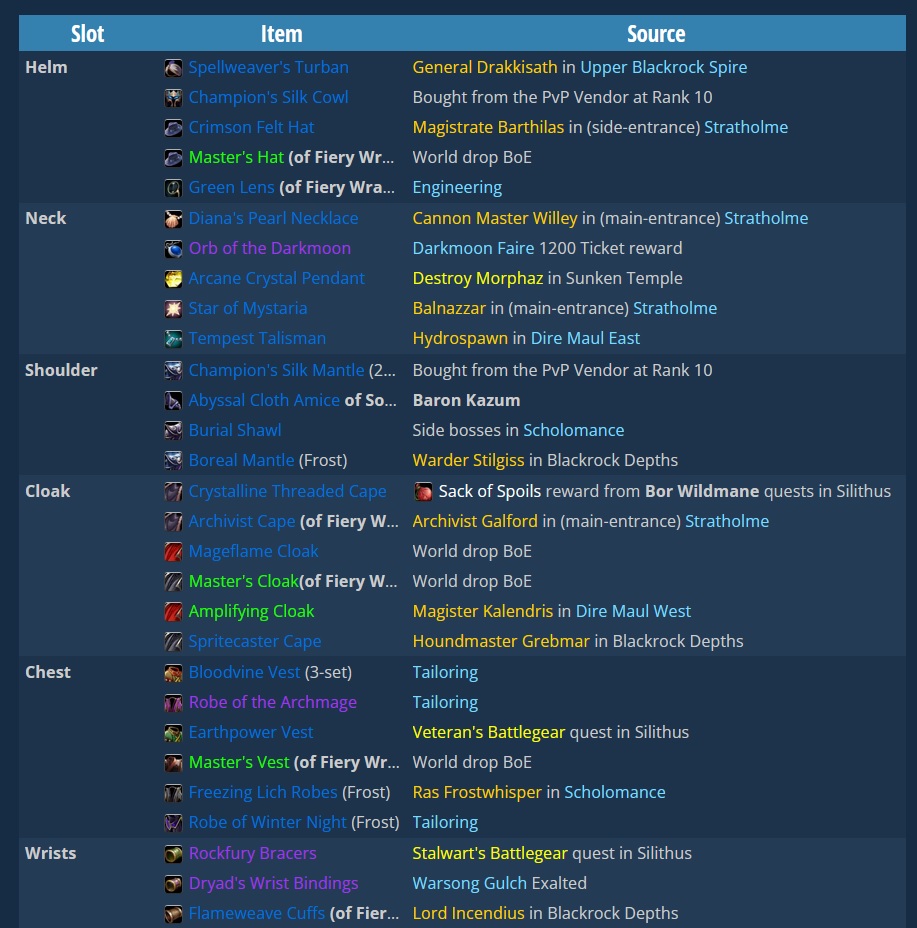Image resolution: width=917 pixels, height=928 pixels.
Task: Open the Spellweaver's Turban item link
Action: [268, 67]
